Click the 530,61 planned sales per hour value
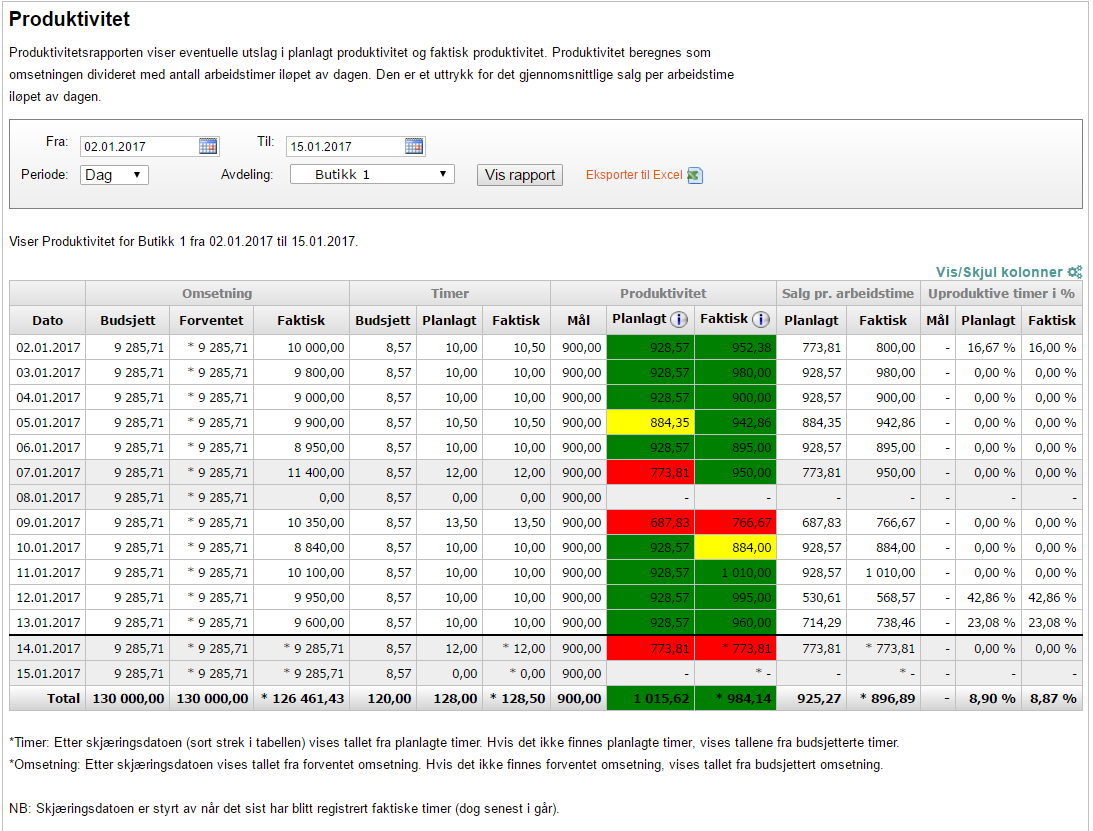The width and height of the screenshot is (1093, 831). click(x=822, y=597)
